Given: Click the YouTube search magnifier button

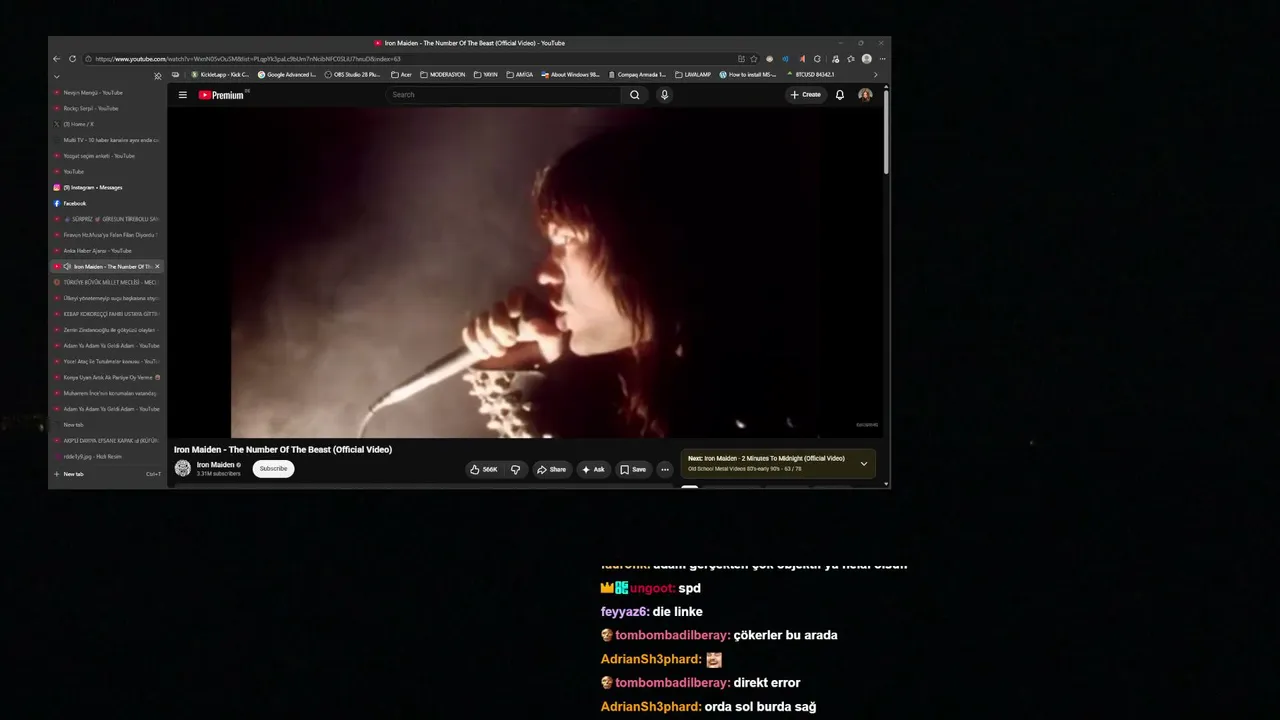Looking at the screenshot, I should 634,95.
